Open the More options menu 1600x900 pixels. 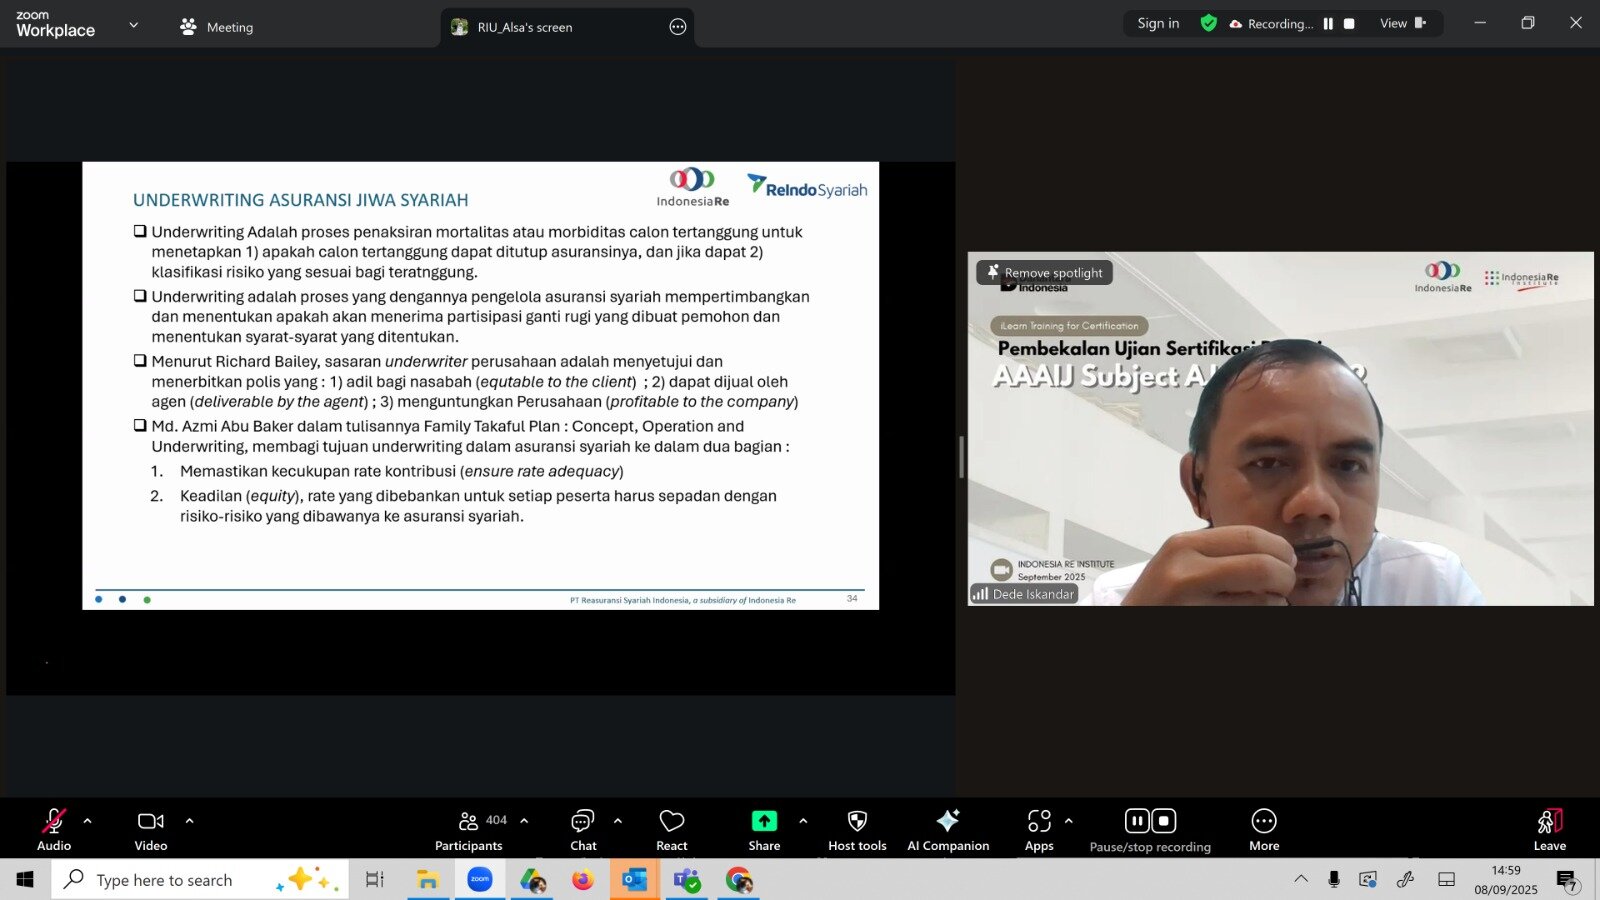coord(1264,829)
